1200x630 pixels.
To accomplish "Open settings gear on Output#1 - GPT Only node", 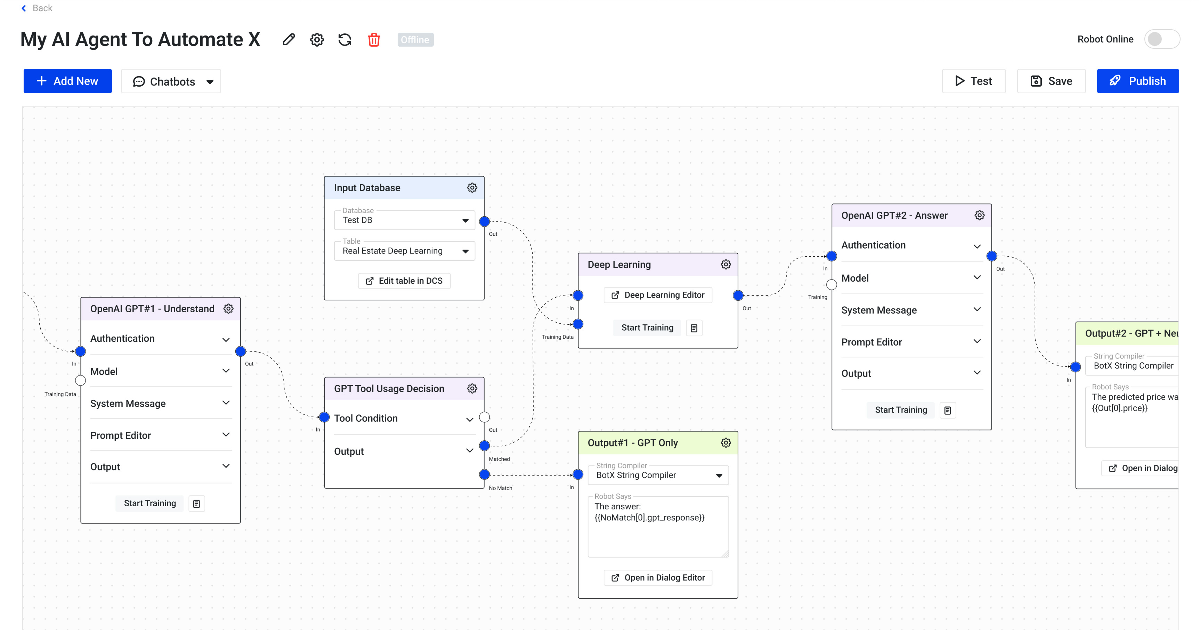I will (726, 441).
